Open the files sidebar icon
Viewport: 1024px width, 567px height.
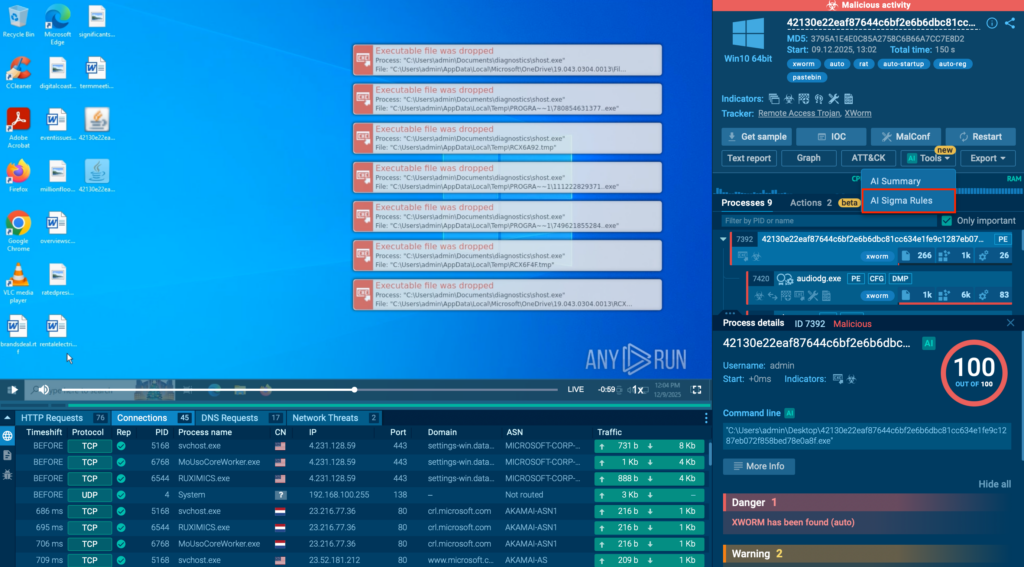click(7, 455)
